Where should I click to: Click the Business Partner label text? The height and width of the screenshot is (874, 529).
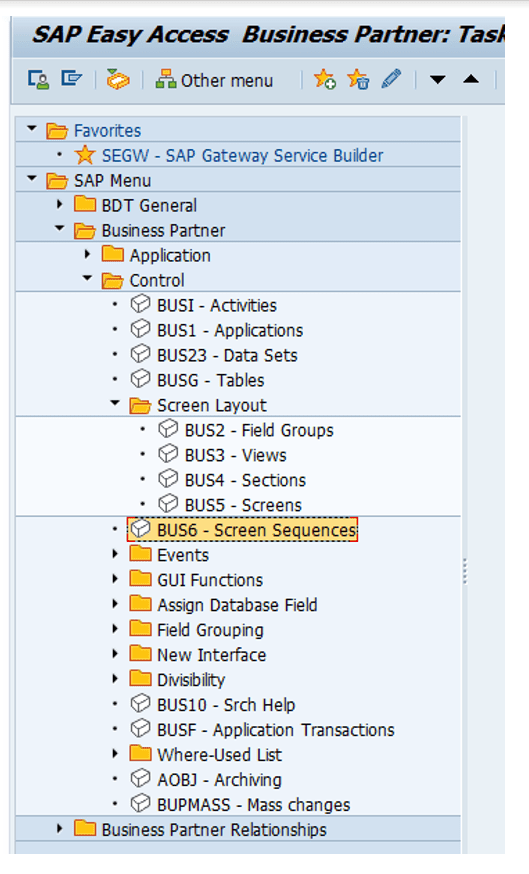[163, 231]
